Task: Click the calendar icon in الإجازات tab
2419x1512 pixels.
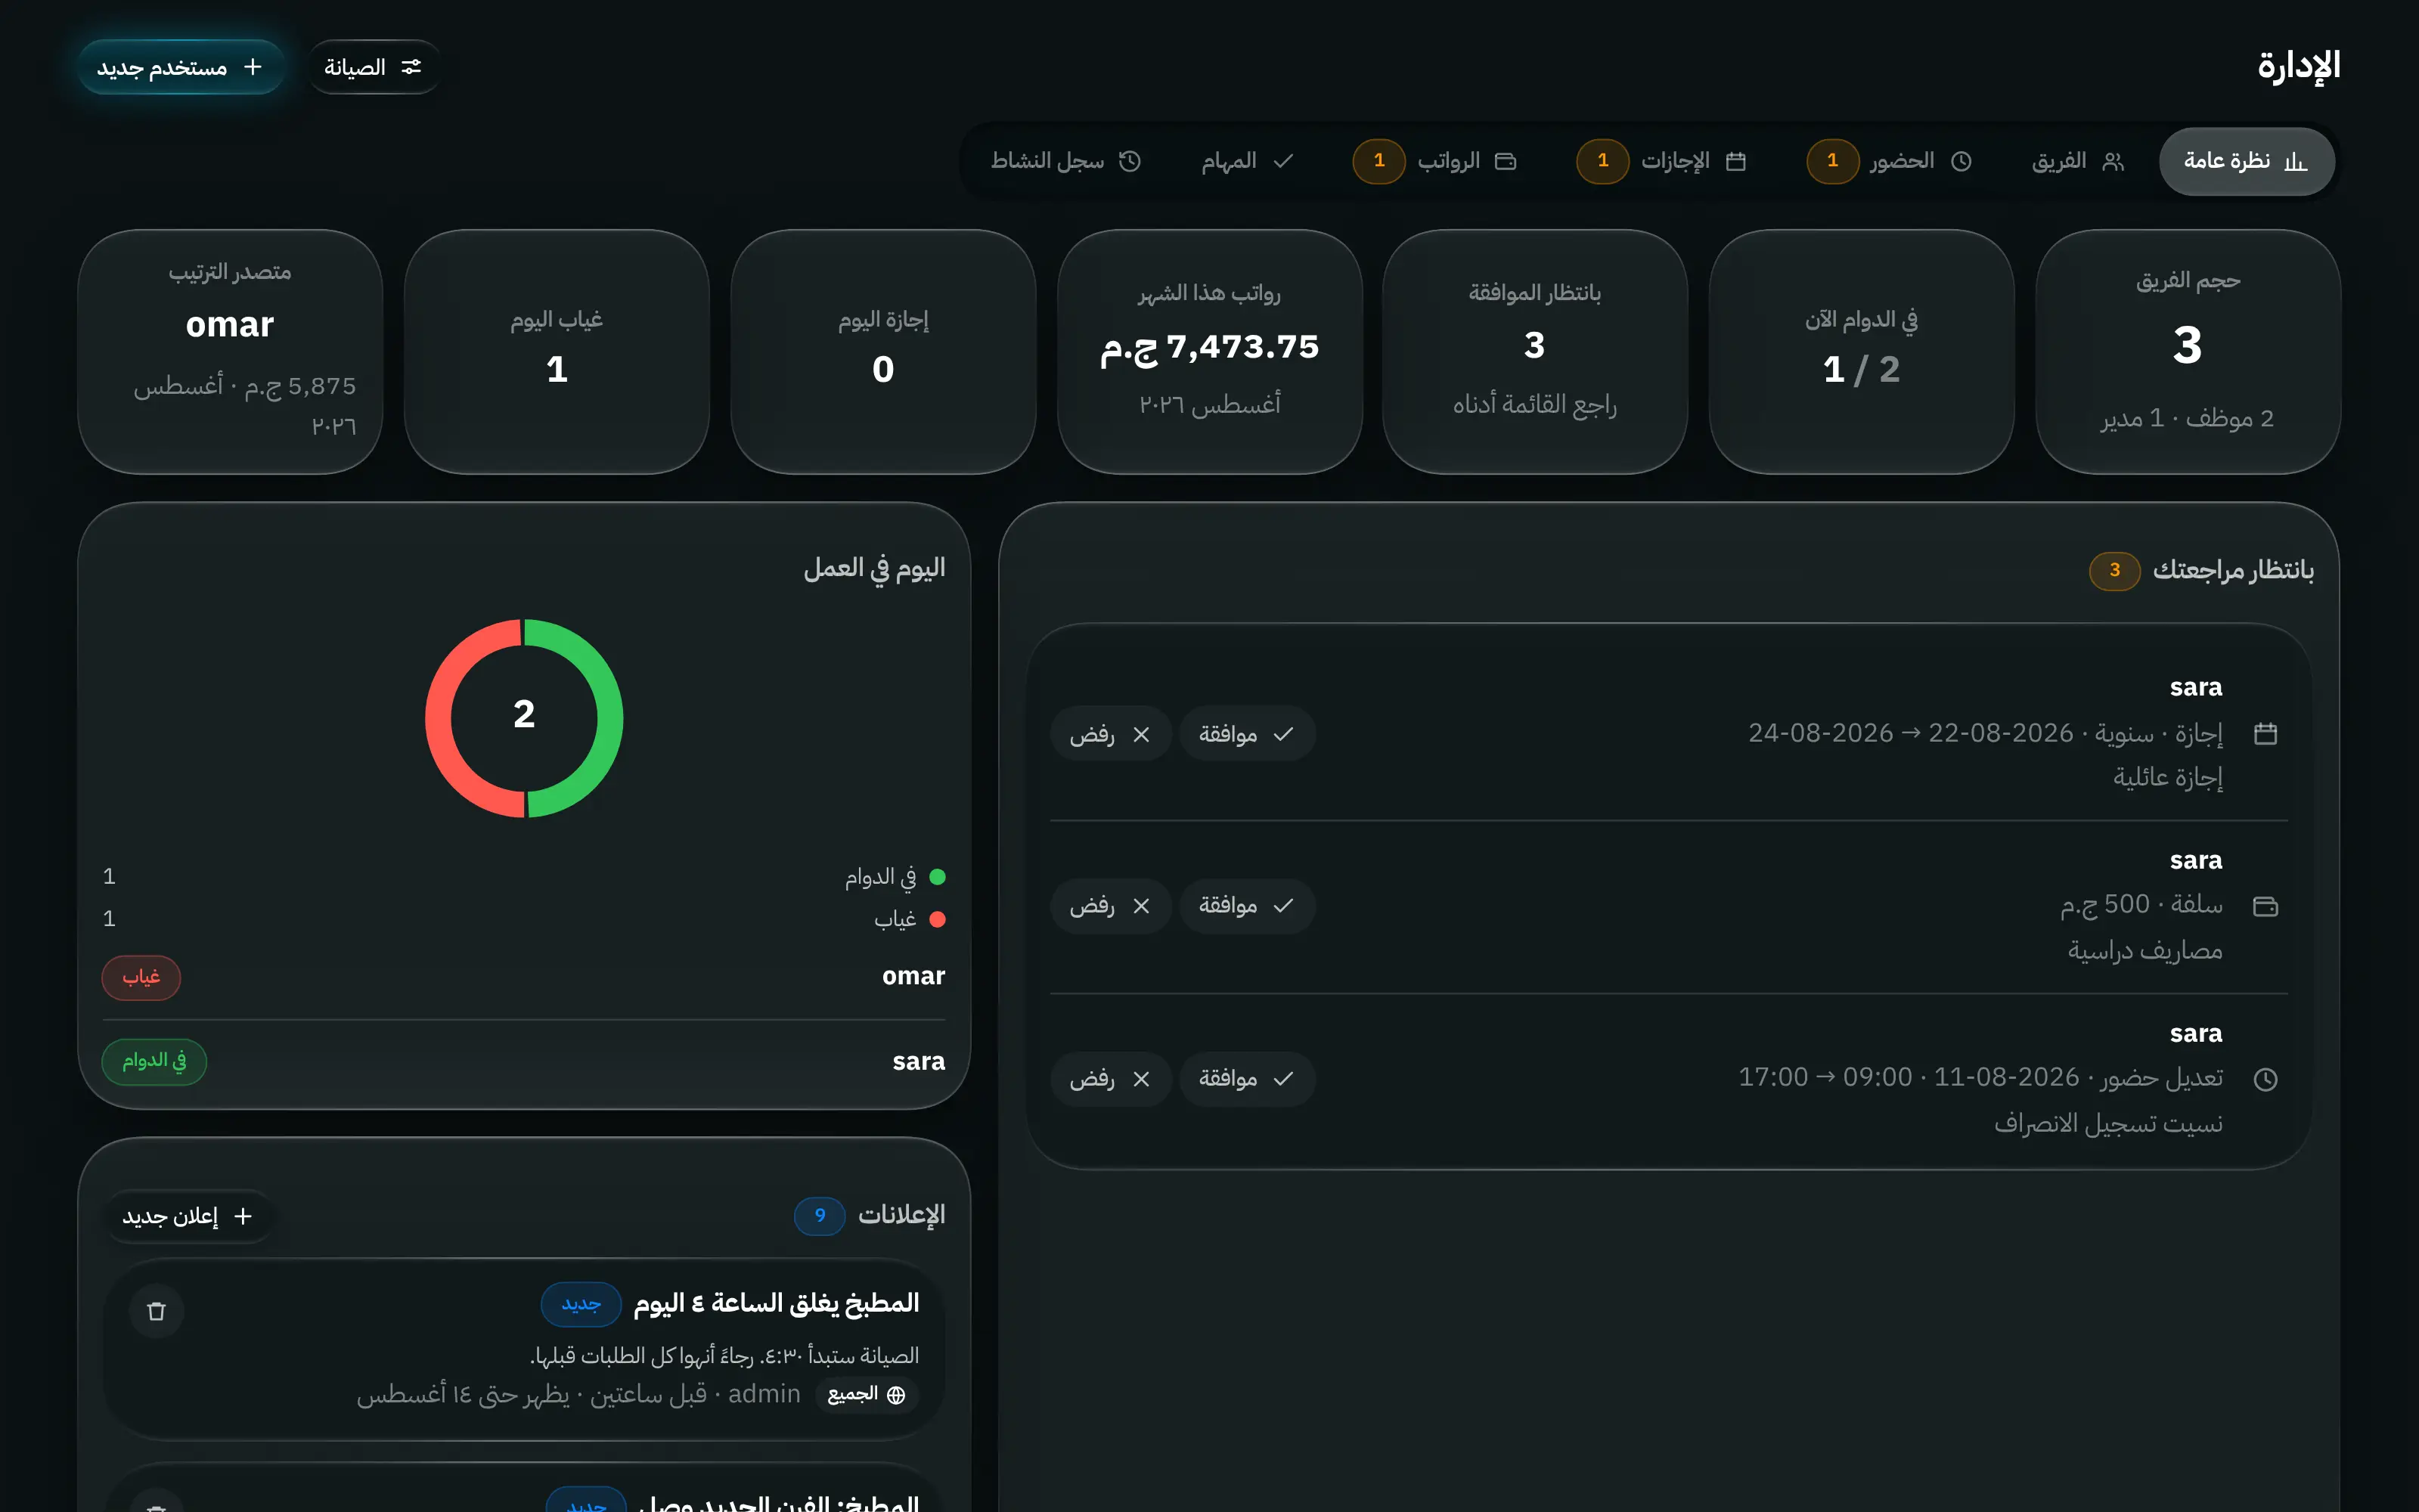Action: pos(1736,161)
